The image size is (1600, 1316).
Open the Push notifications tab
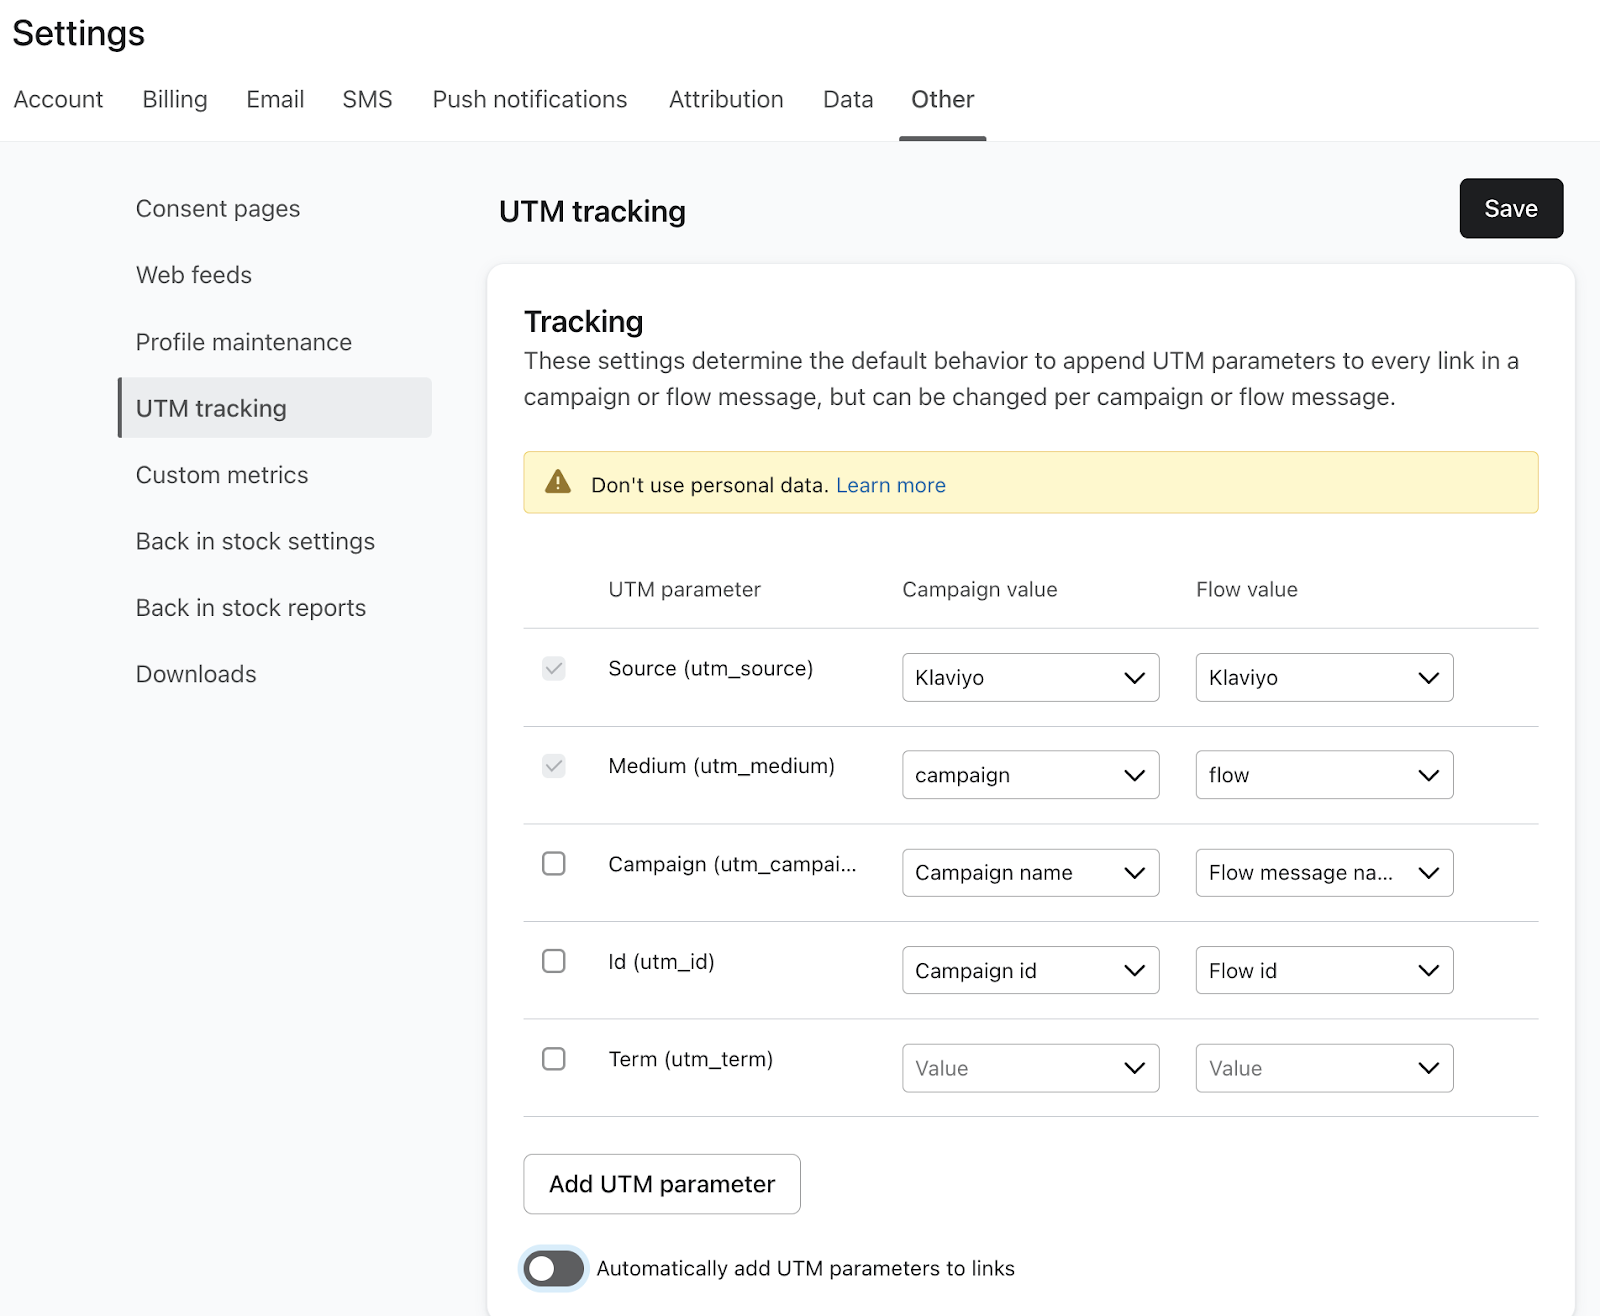coord(529,100)
